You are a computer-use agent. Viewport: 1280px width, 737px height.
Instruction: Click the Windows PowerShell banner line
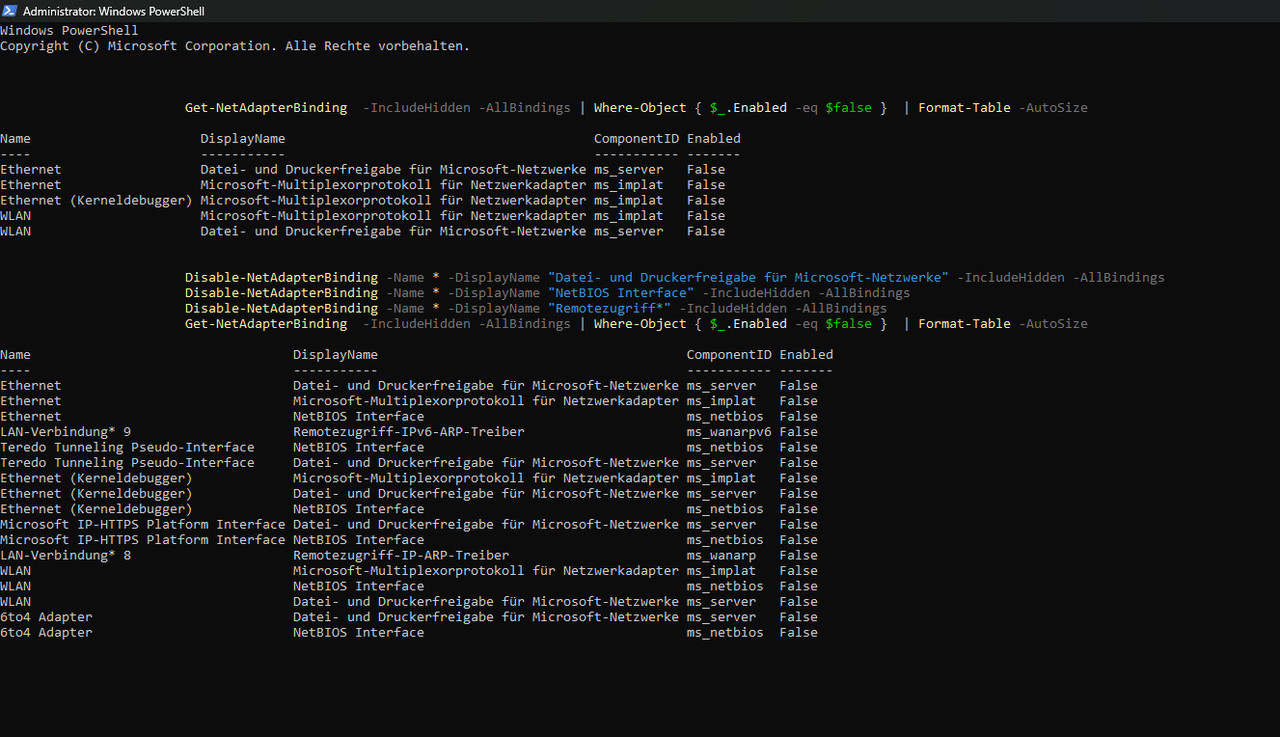[69, 31]
